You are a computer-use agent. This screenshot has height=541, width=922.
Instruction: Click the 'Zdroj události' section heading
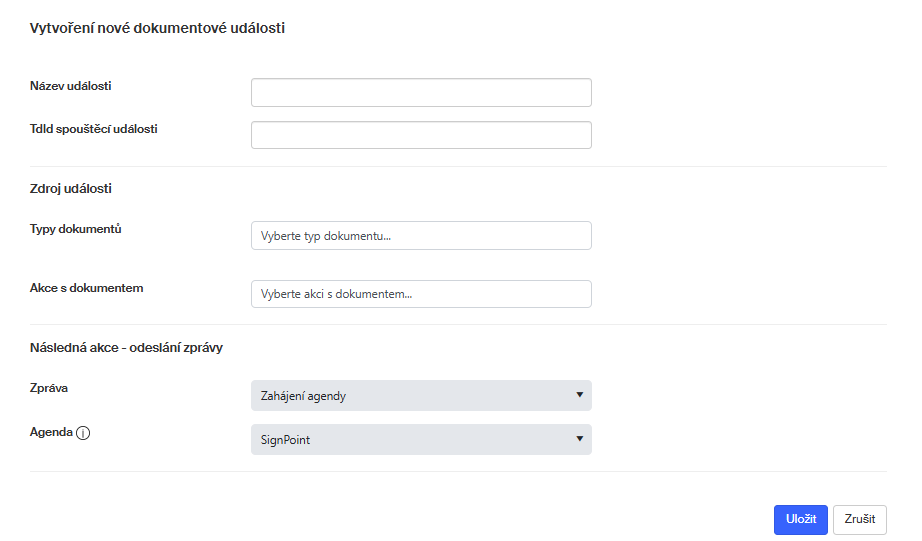point(71,188)
